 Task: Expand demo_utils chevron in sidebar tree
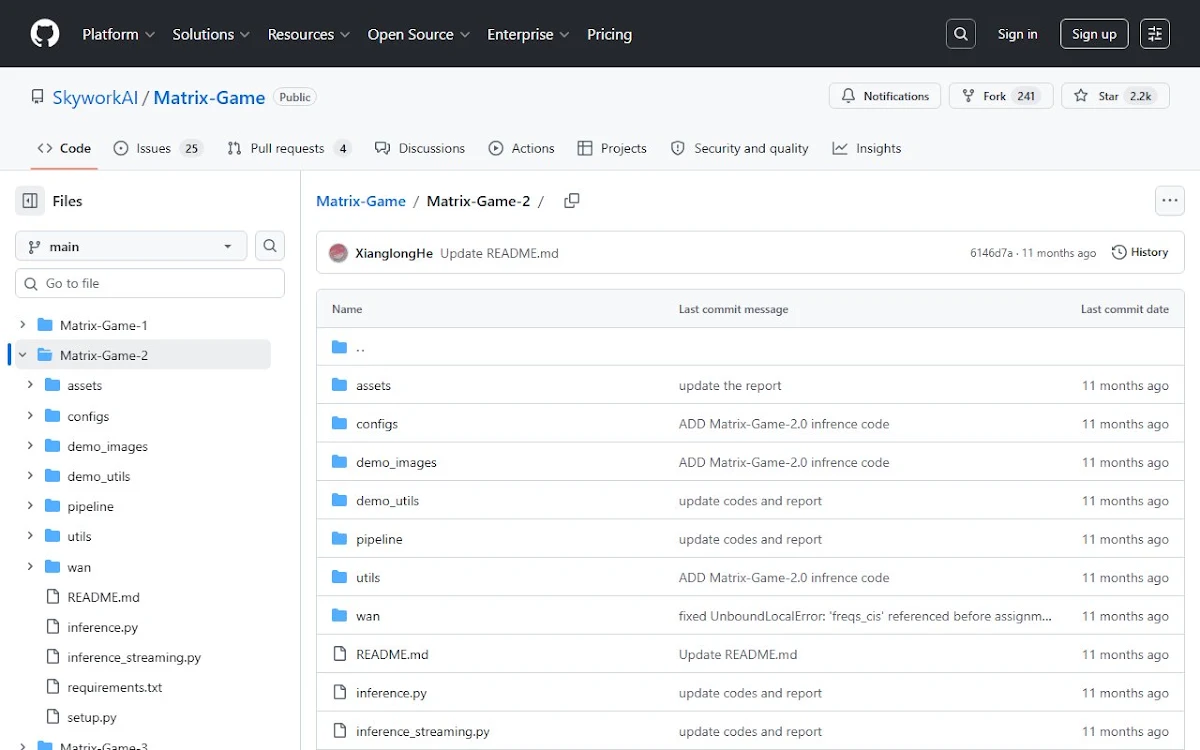coord(30,476)
